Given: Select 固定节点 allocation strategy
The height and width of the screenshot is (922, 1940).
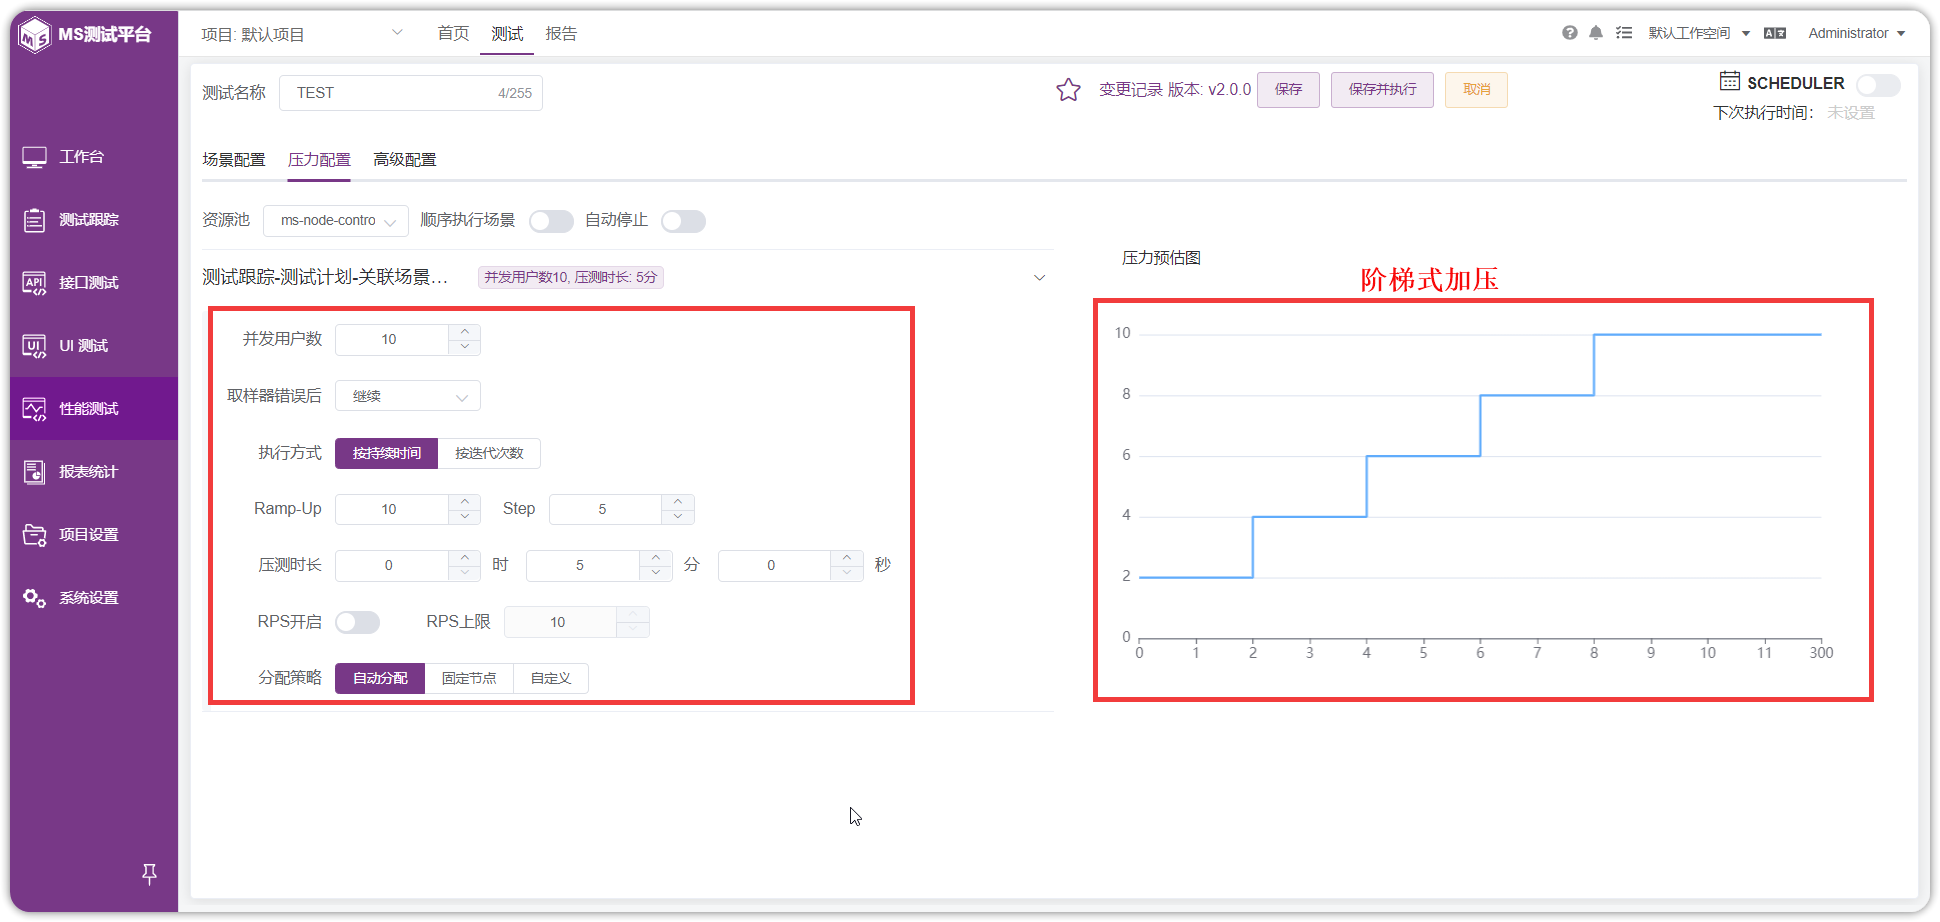Looking at the screenshot, I should 469,678.
